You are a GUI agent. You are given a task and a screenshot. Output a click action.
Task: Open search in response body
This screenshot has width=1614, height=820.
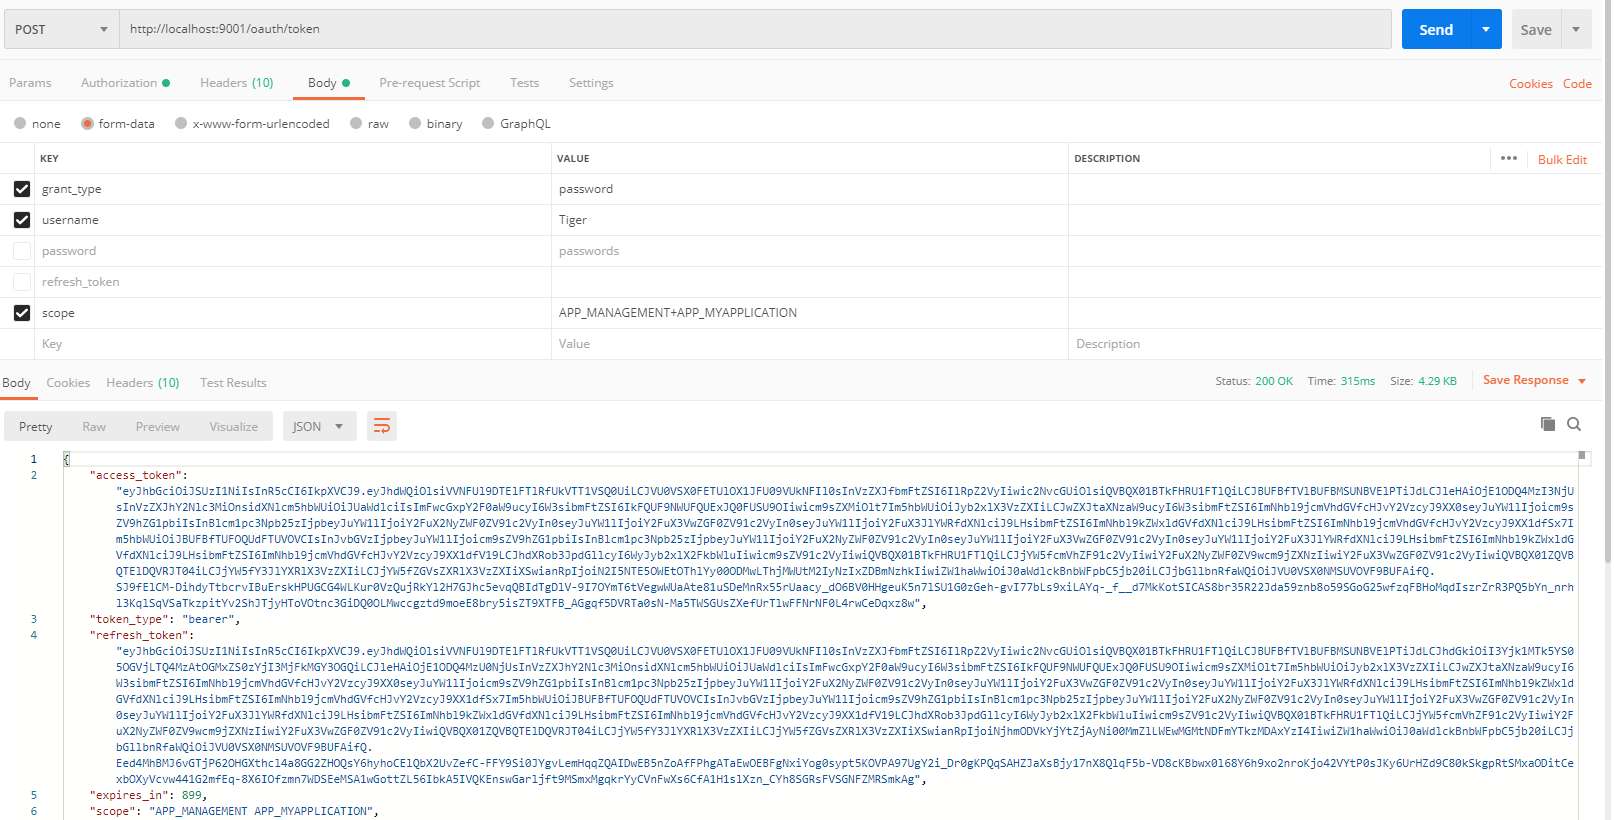click(1574, 424)
